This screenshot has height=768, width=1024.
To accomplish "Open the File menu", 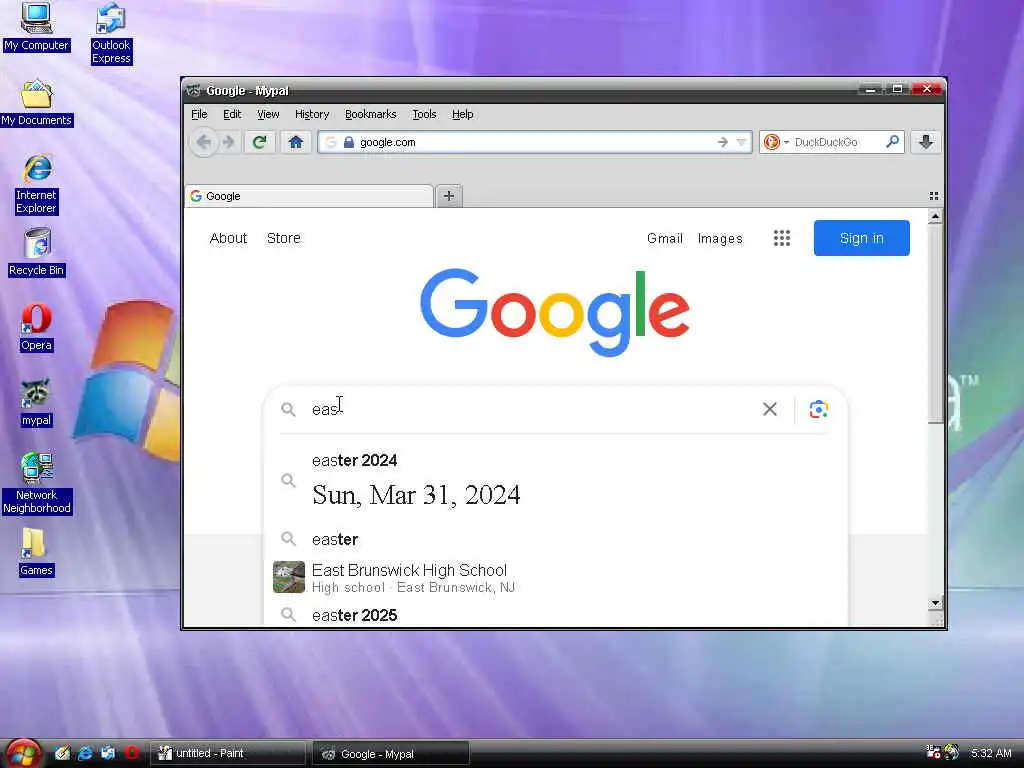I will click(199, 114).
